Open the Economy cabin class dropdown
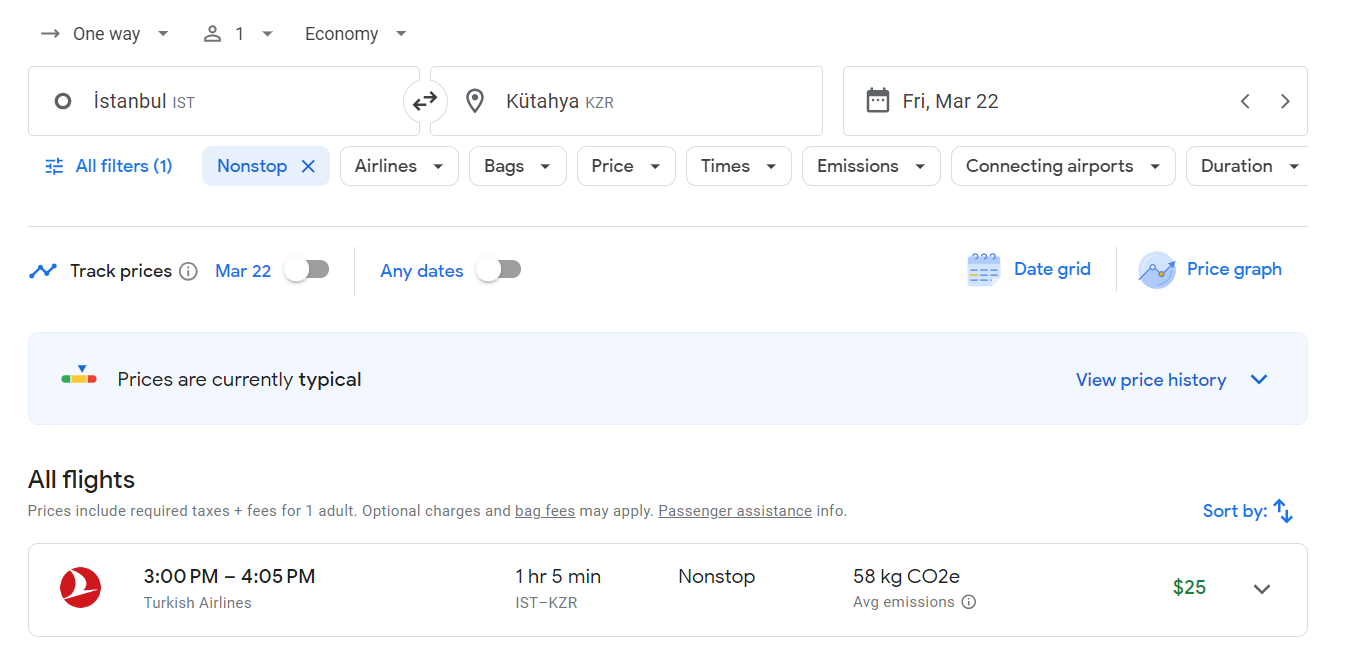The height and width of the screenshot is (666, 1356). [x=355, y=34]
